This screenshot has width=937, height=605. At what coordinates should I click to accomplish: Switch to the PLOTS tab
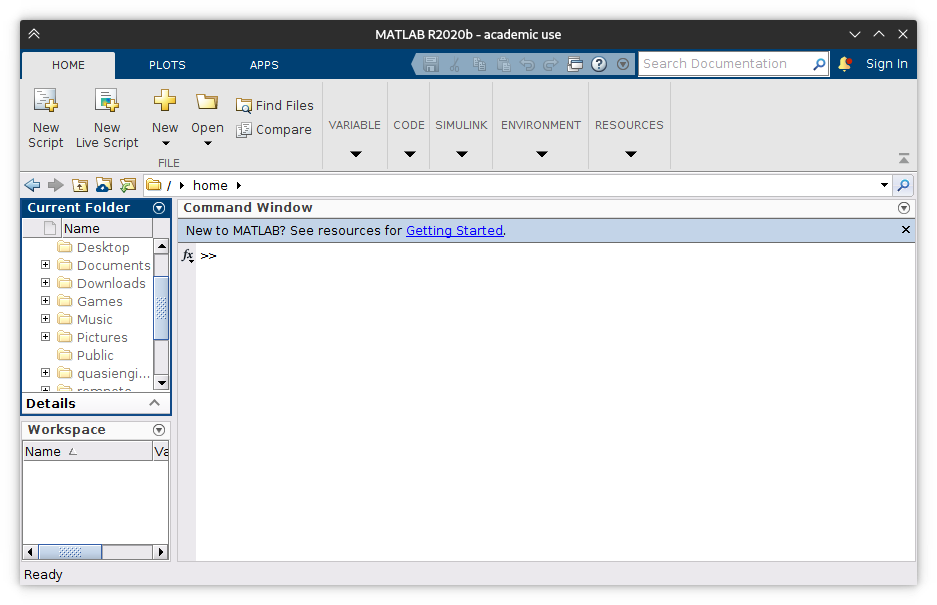(167, 65)
